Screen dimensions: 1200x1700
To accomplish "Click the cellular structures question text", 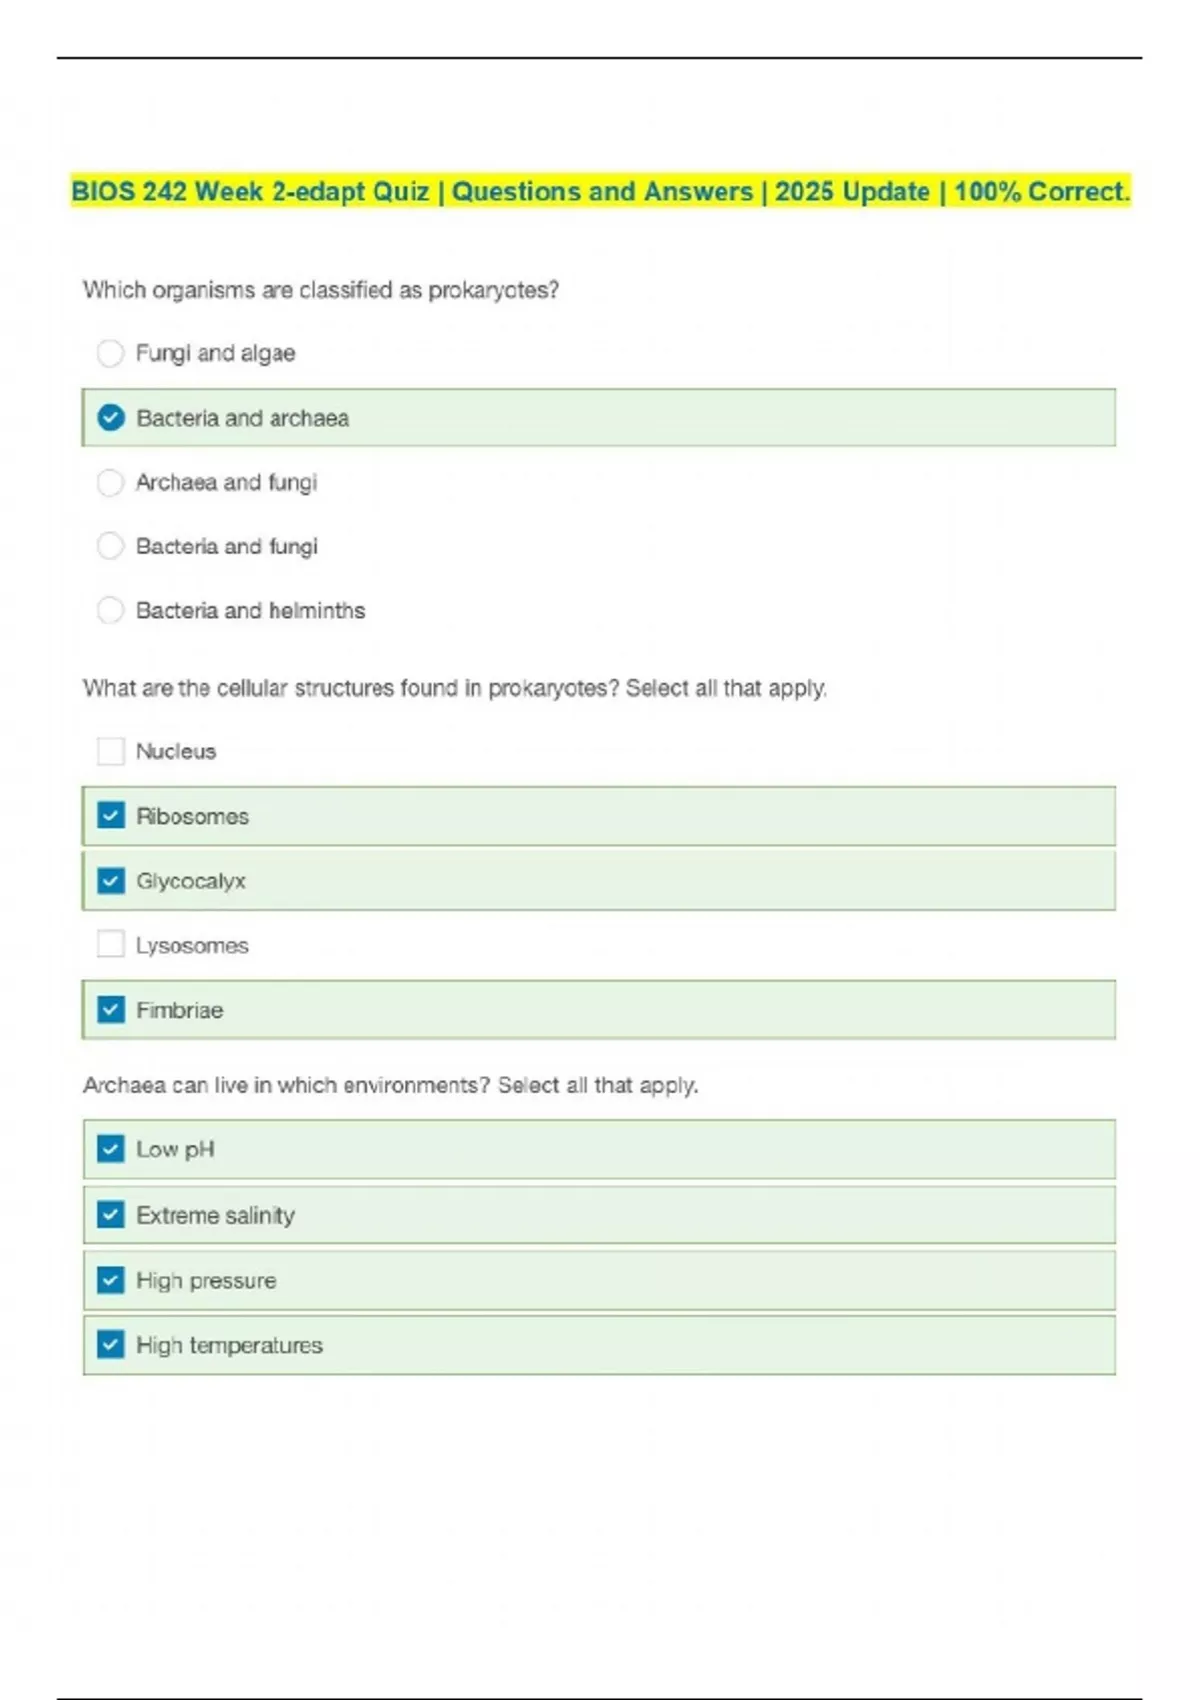I will [454, 688].
